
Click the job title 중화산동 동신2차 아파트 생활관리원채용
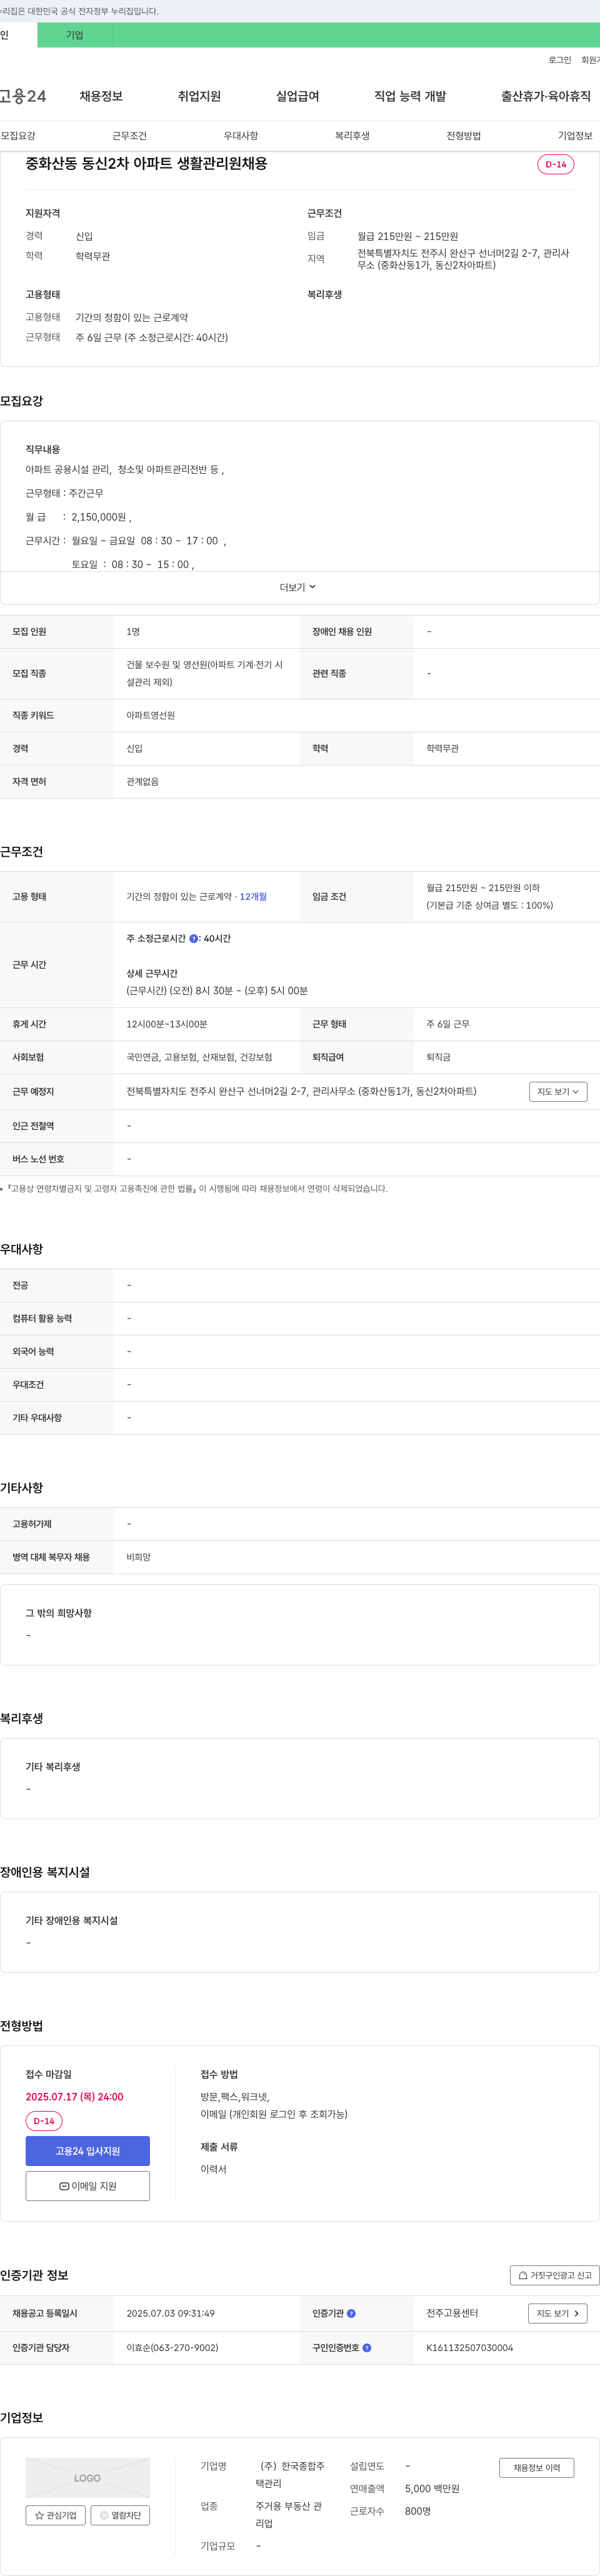[146, 163]
